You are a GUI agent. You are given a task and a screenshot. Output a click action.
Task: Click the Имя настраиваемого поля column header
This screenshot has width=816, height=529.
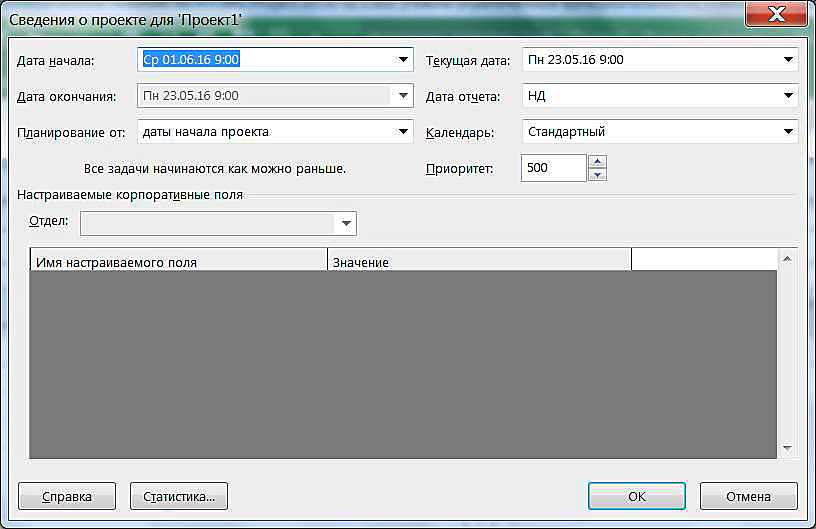tap(179, 262)
